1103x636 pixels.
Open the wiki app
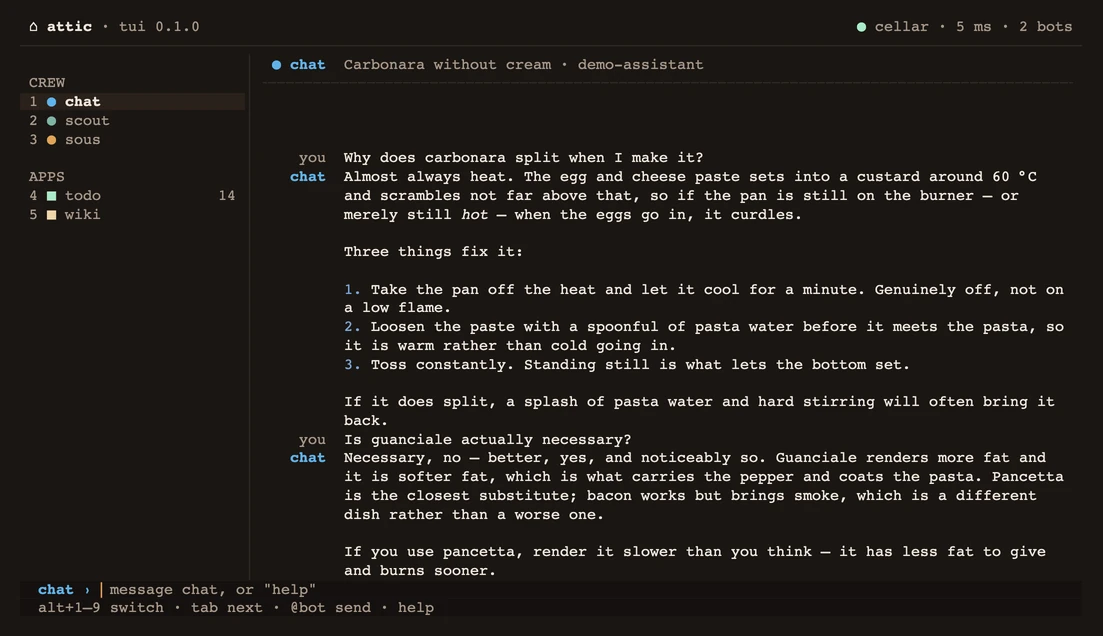tap(132, 215)
